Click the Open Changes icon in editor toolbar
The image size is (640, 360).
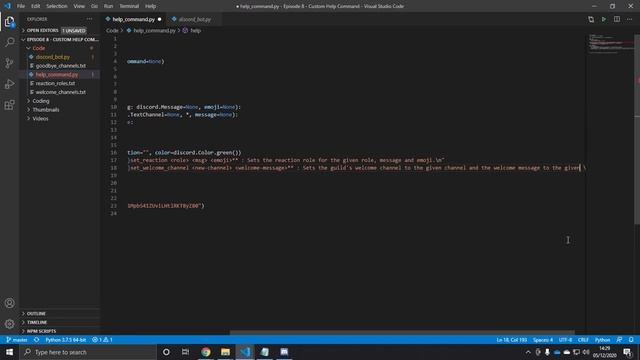coord(591,19)
